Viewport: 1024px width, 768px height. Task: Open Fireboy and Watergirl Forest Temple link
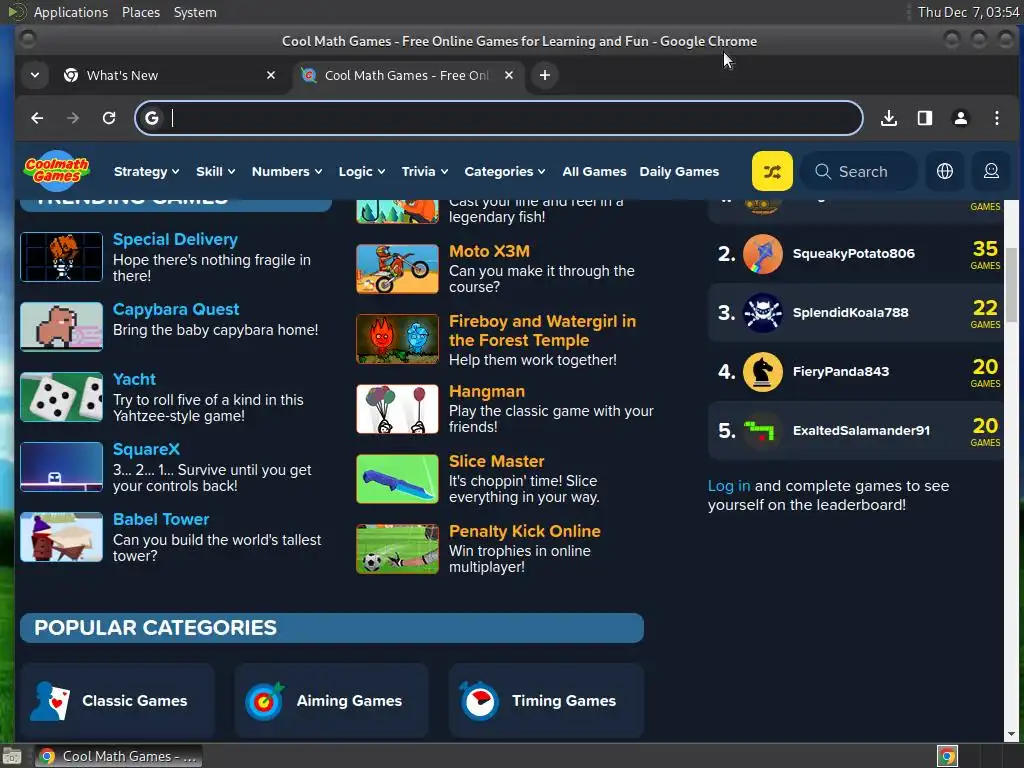[x=542, y=331]
